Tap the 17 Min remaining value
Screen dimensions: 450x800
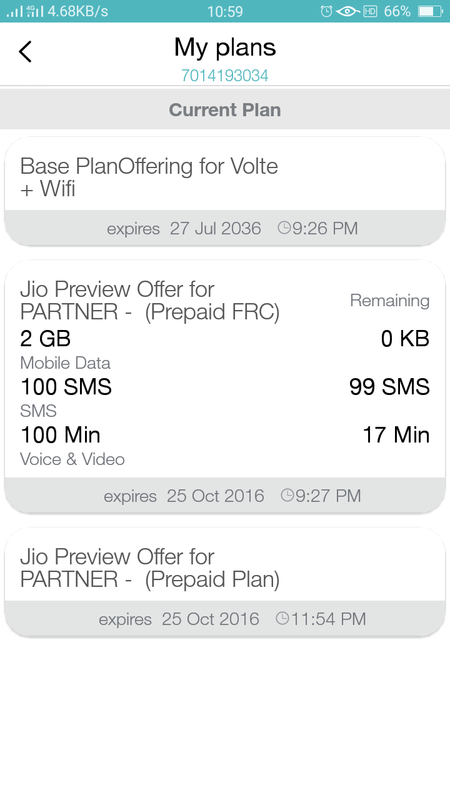[396, 435]
